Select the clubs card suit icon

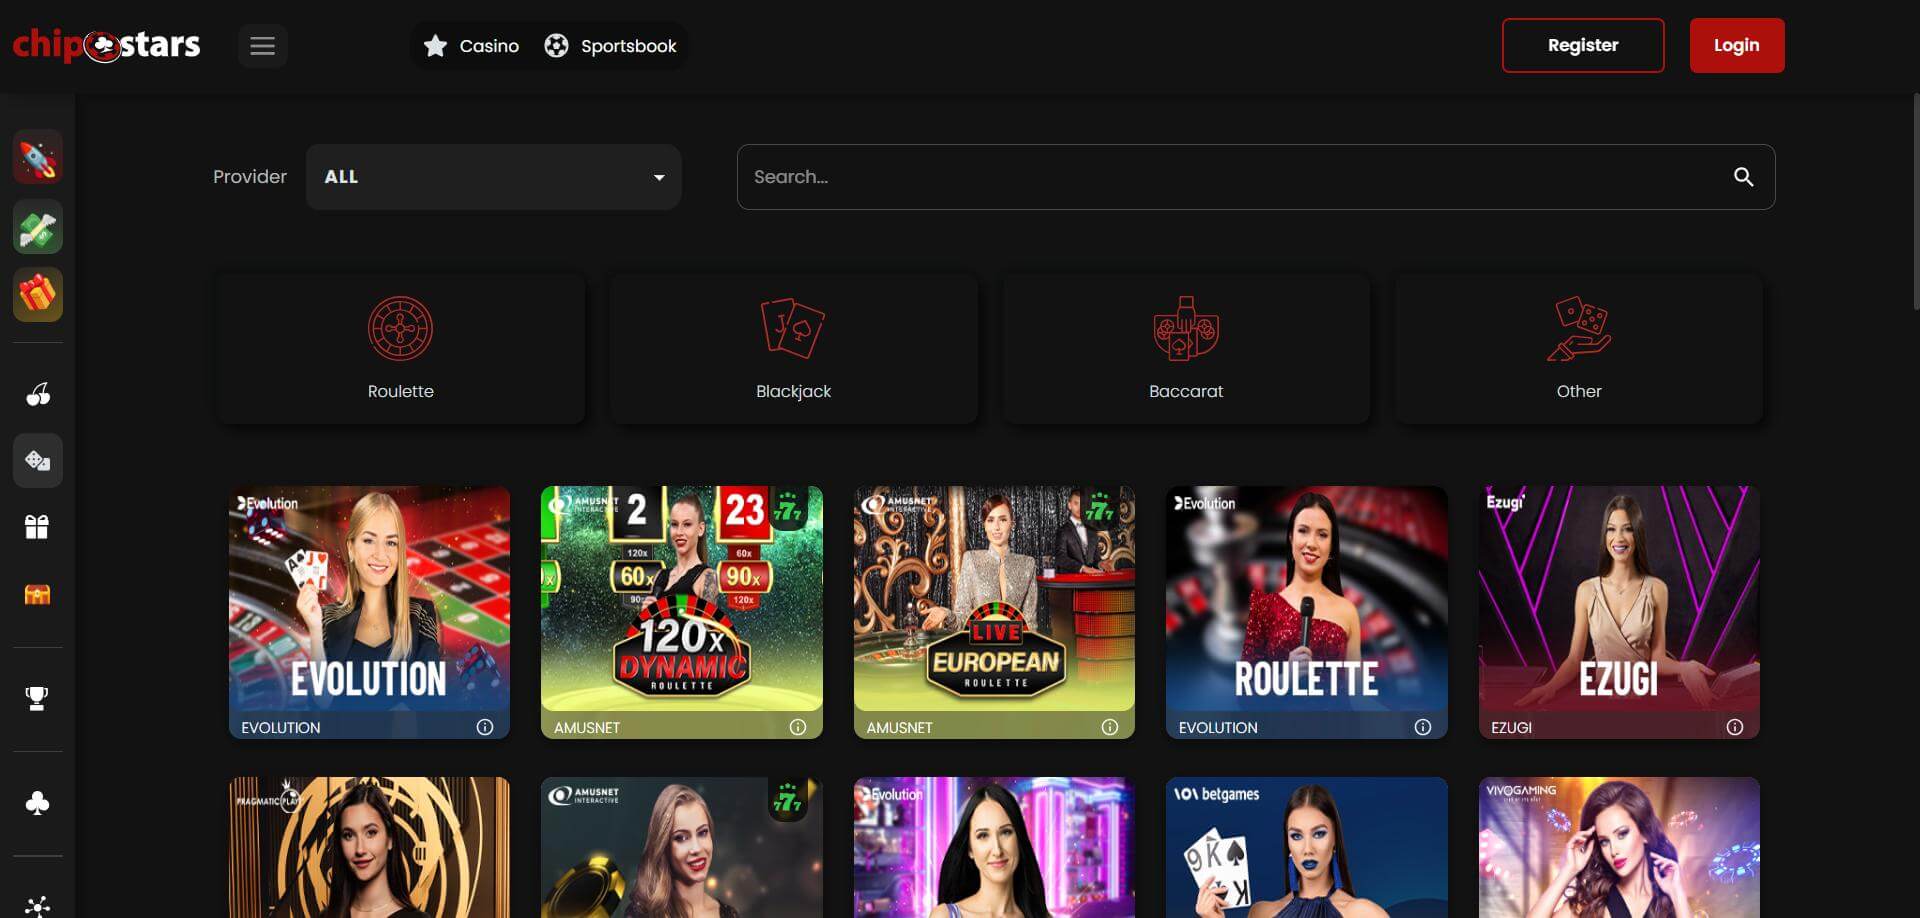[x=38, y=802]
